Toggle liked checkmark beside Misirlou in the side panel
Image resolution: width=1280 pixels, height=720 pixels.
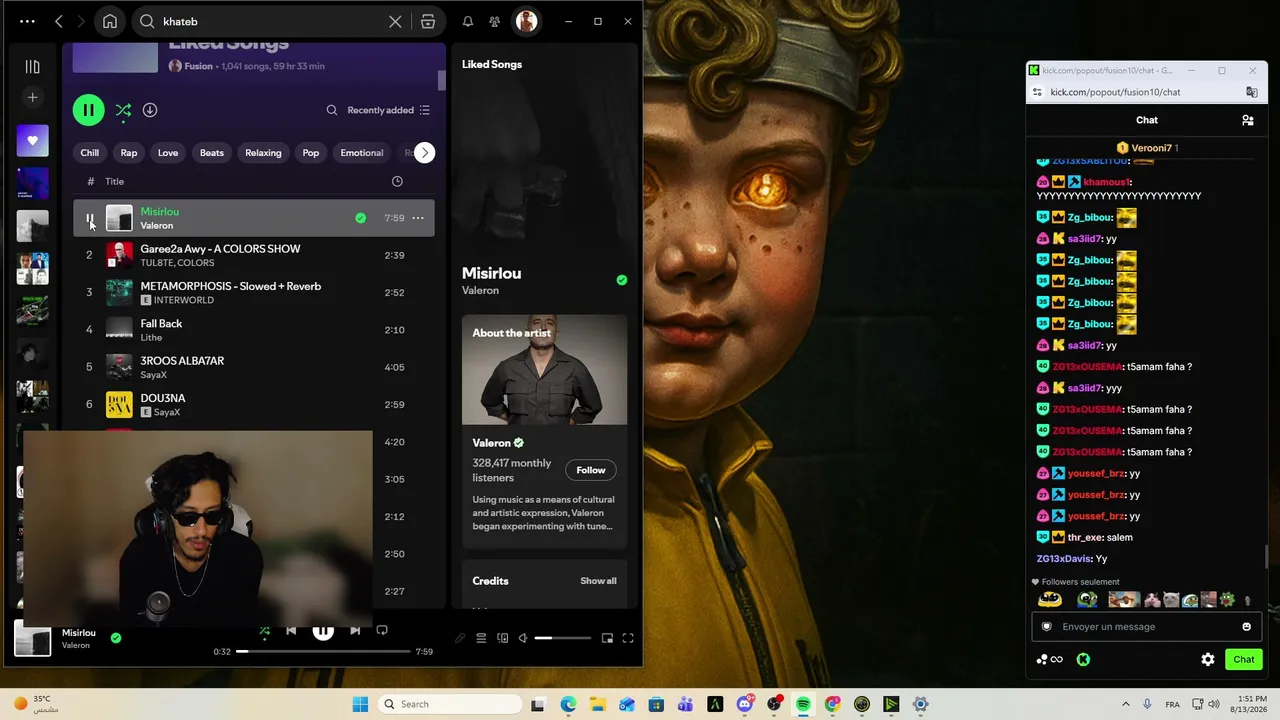[622, 280]
